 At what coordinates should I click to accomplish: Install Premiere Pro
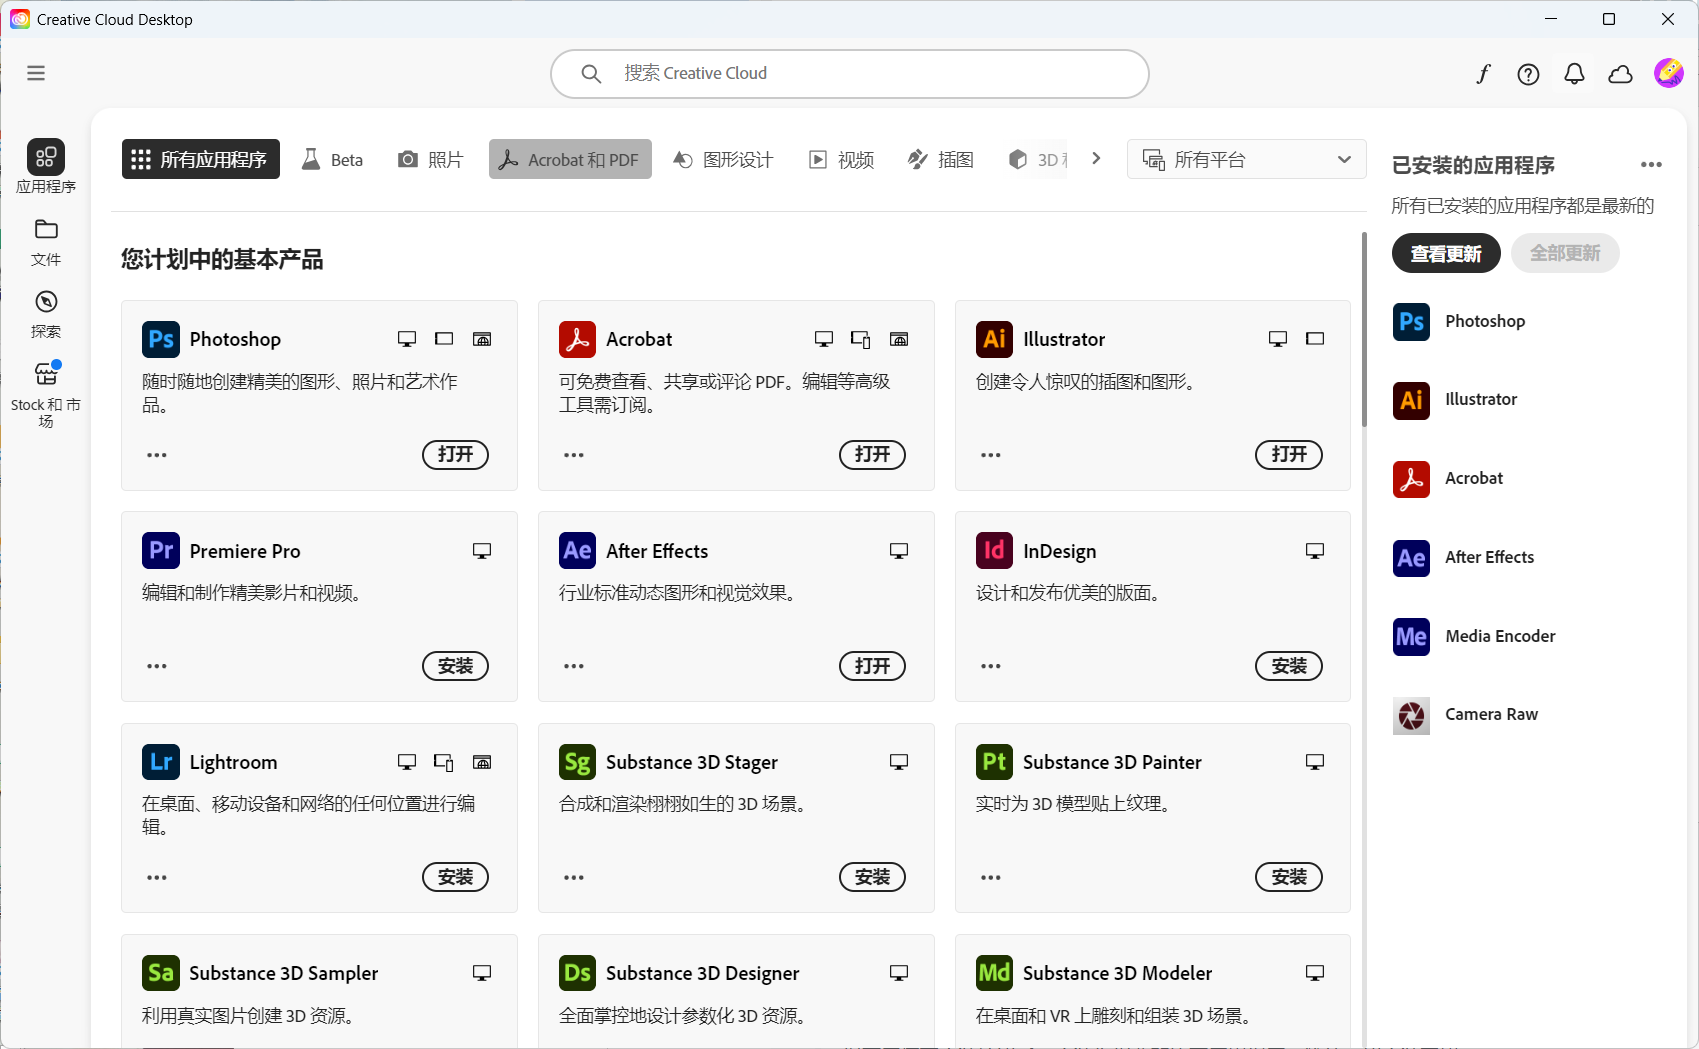point(455,666)
